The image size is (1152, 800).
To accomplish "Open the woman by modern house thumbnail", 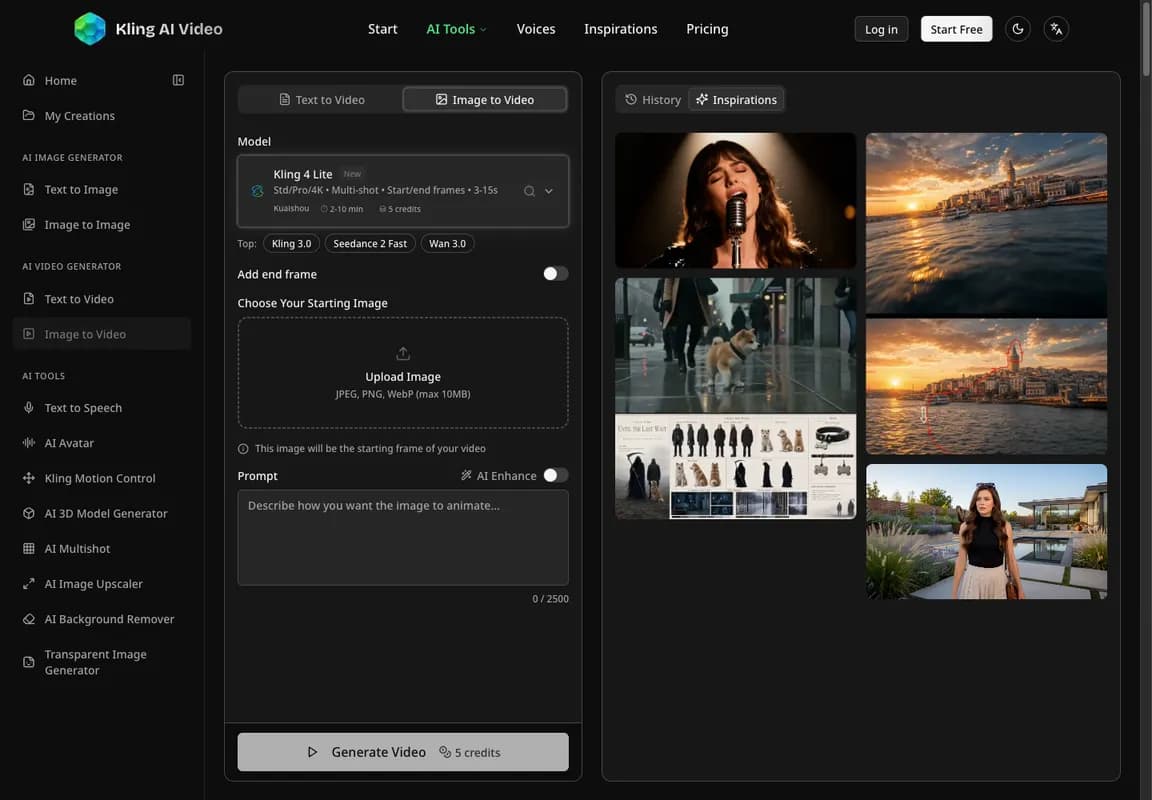I will [x=986, y=531].
